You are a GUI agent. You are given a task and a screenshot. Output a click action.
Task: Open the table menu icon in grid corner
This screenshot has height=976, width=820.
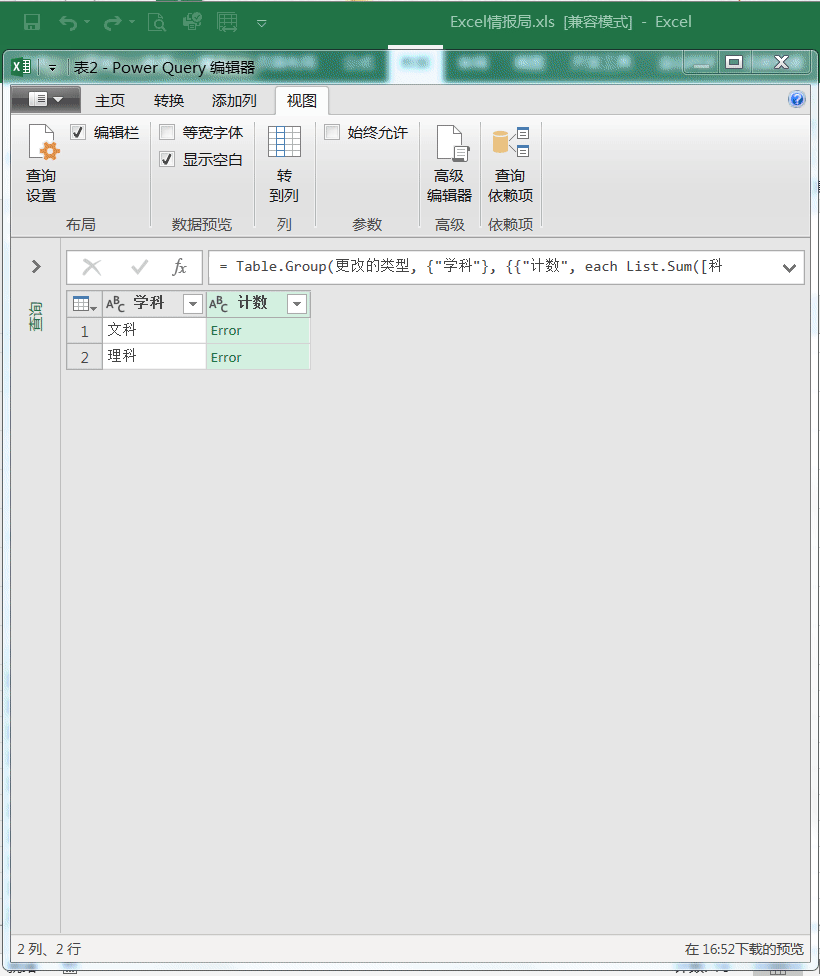coord(85,304)
